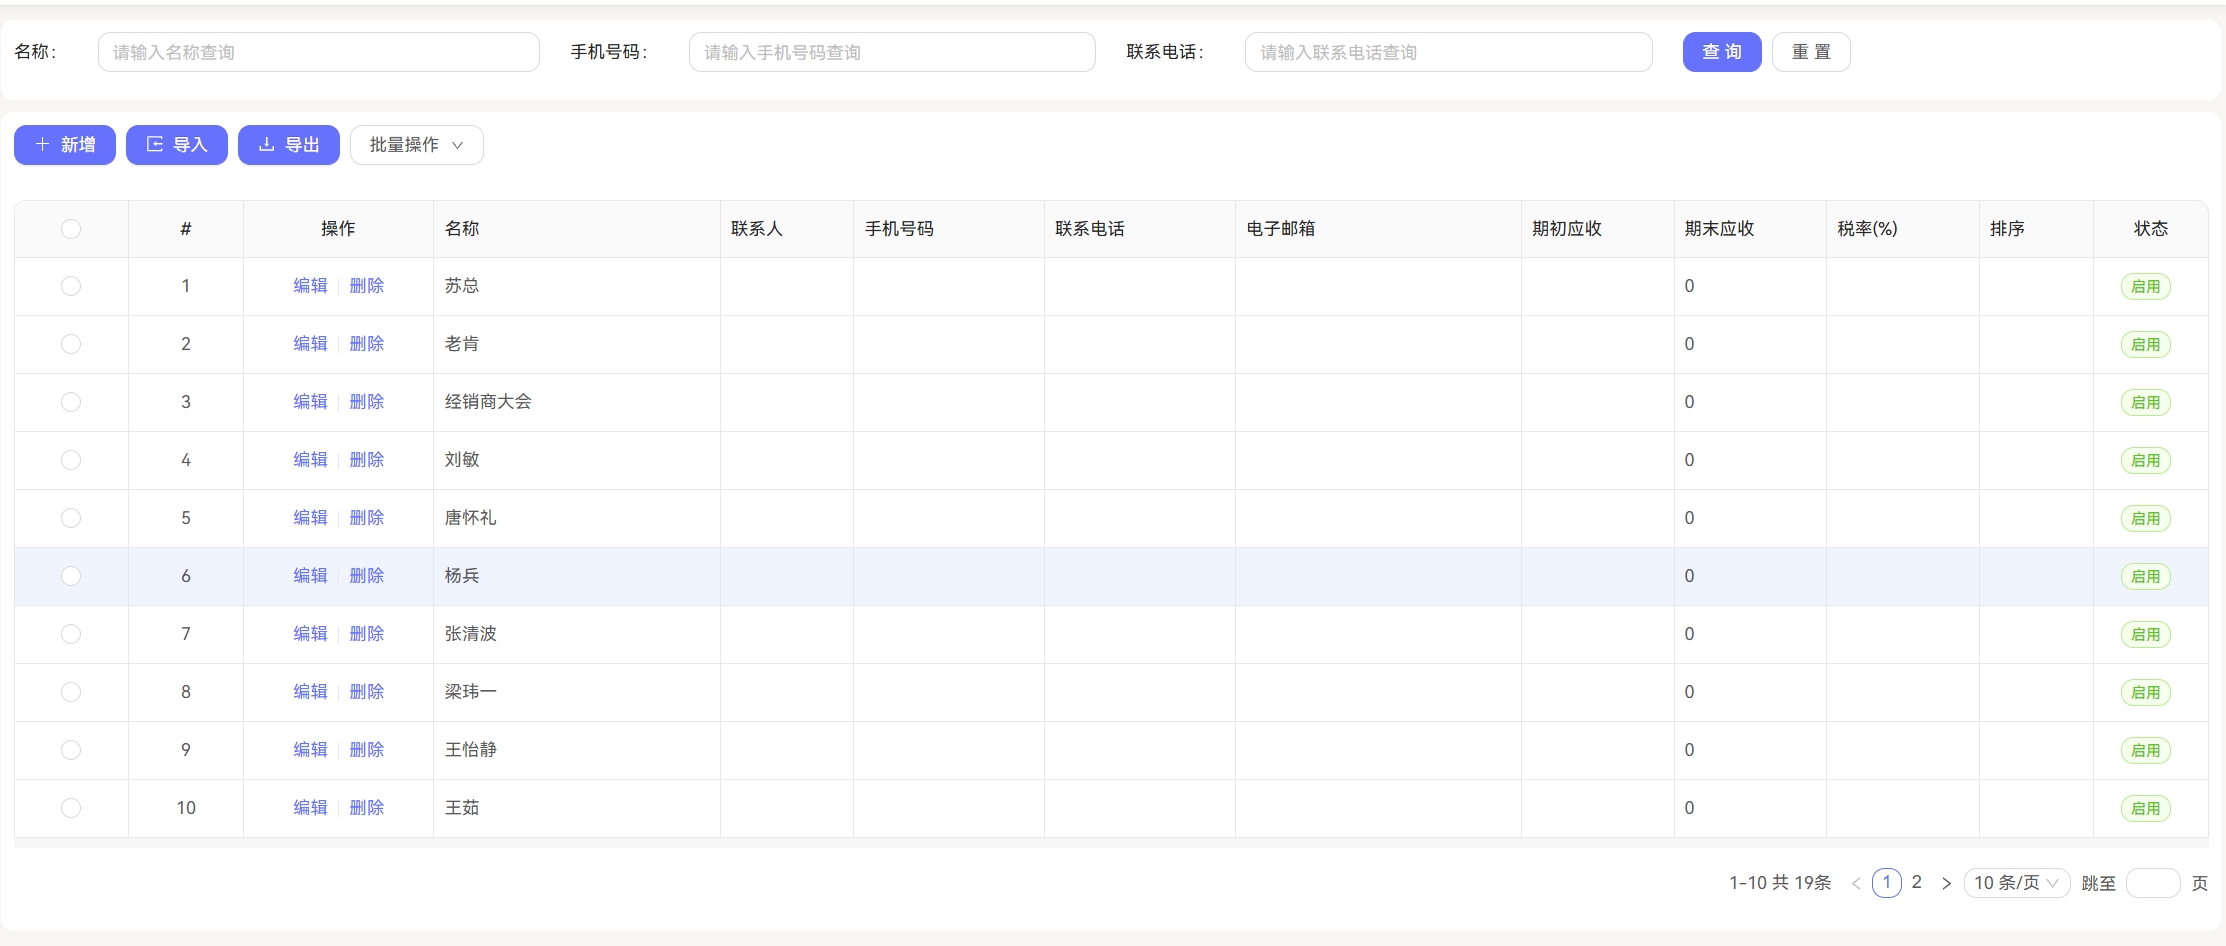Click the export icon on 导出 button
2226x946 pixels.
[x=266, y=144]
